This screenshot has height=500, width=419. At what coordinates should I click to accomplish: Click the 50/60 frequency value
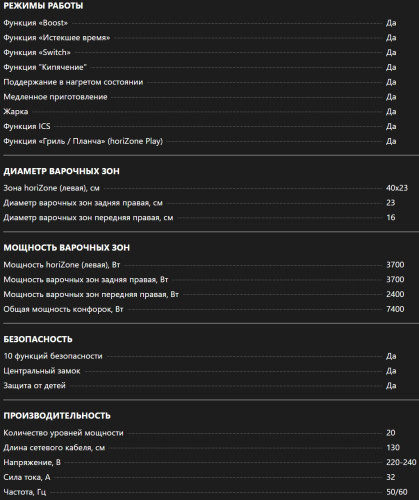tap(397, 492)
